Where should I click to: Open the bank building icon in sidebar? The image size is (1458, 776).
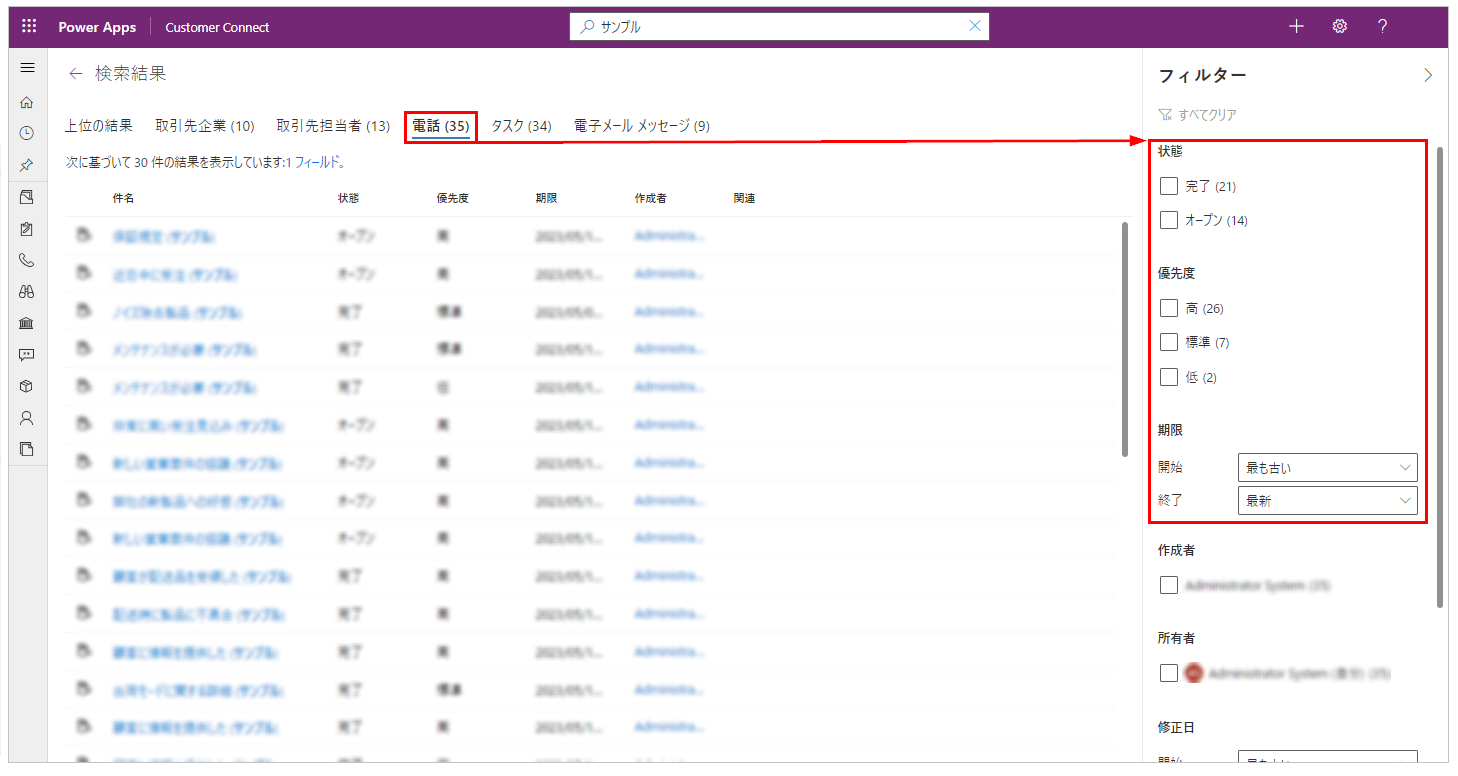point(27,323)
